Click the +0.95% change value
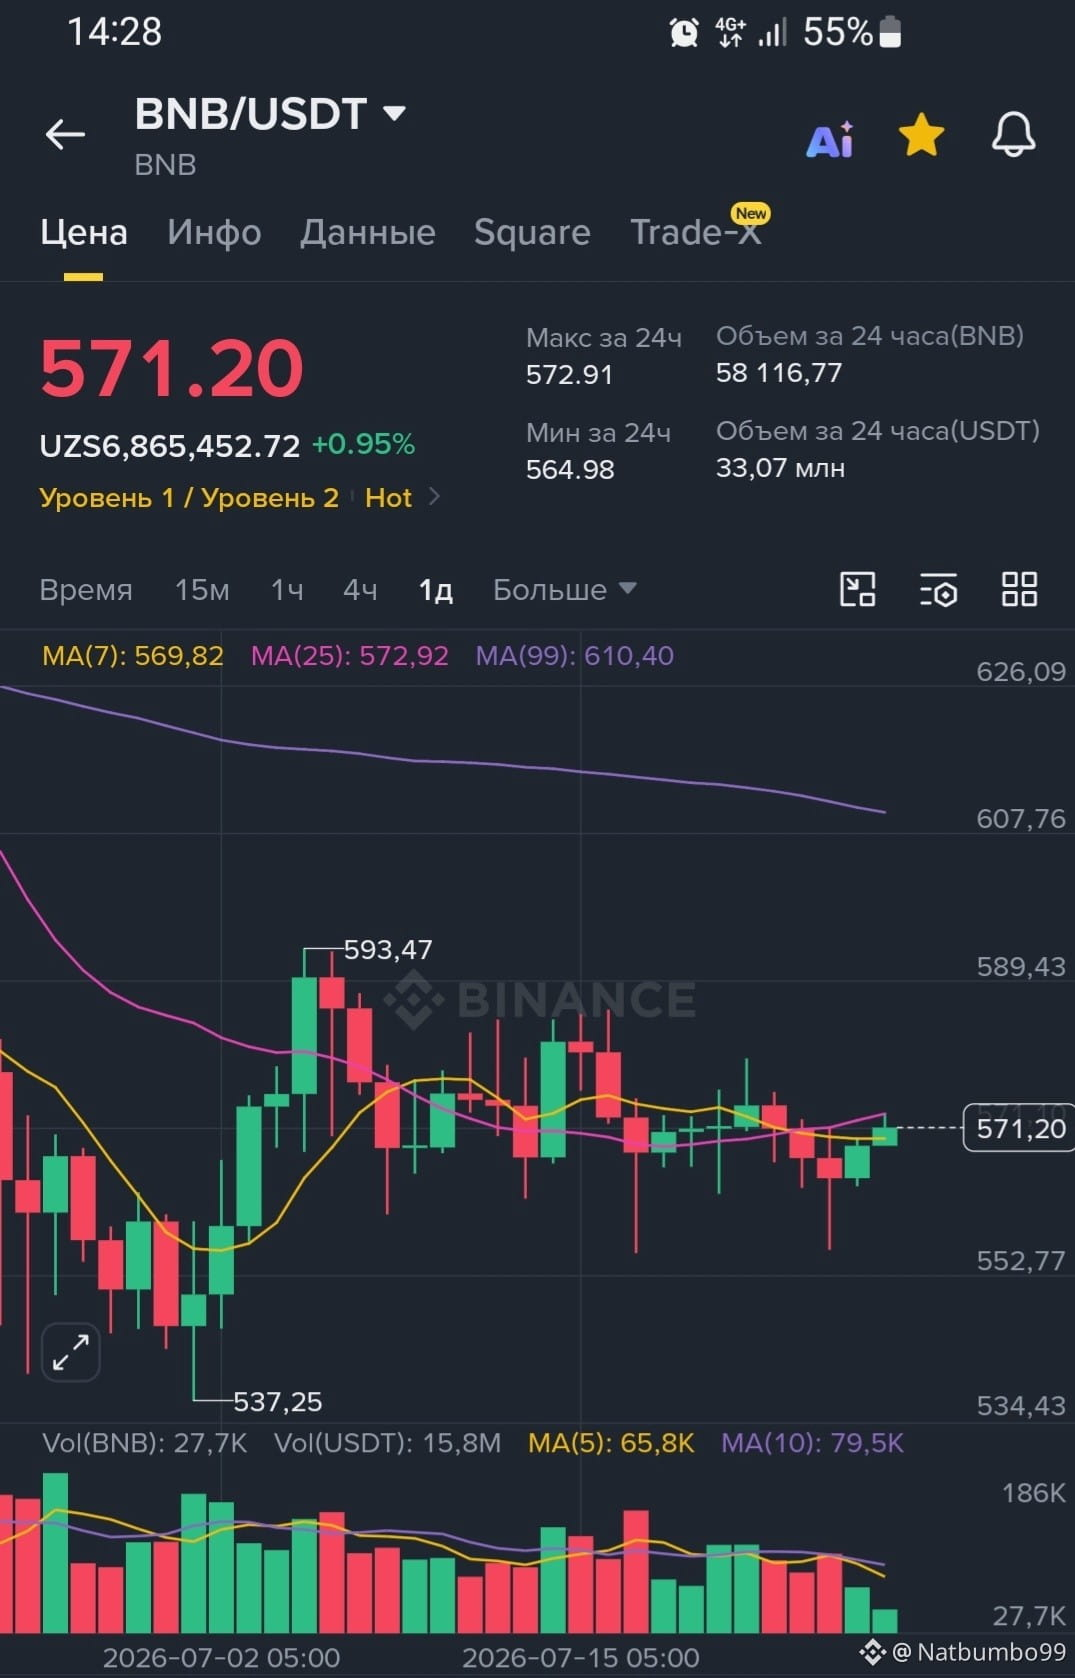1075x1678 pixels. pyautogui.click(x=363, y=444)
